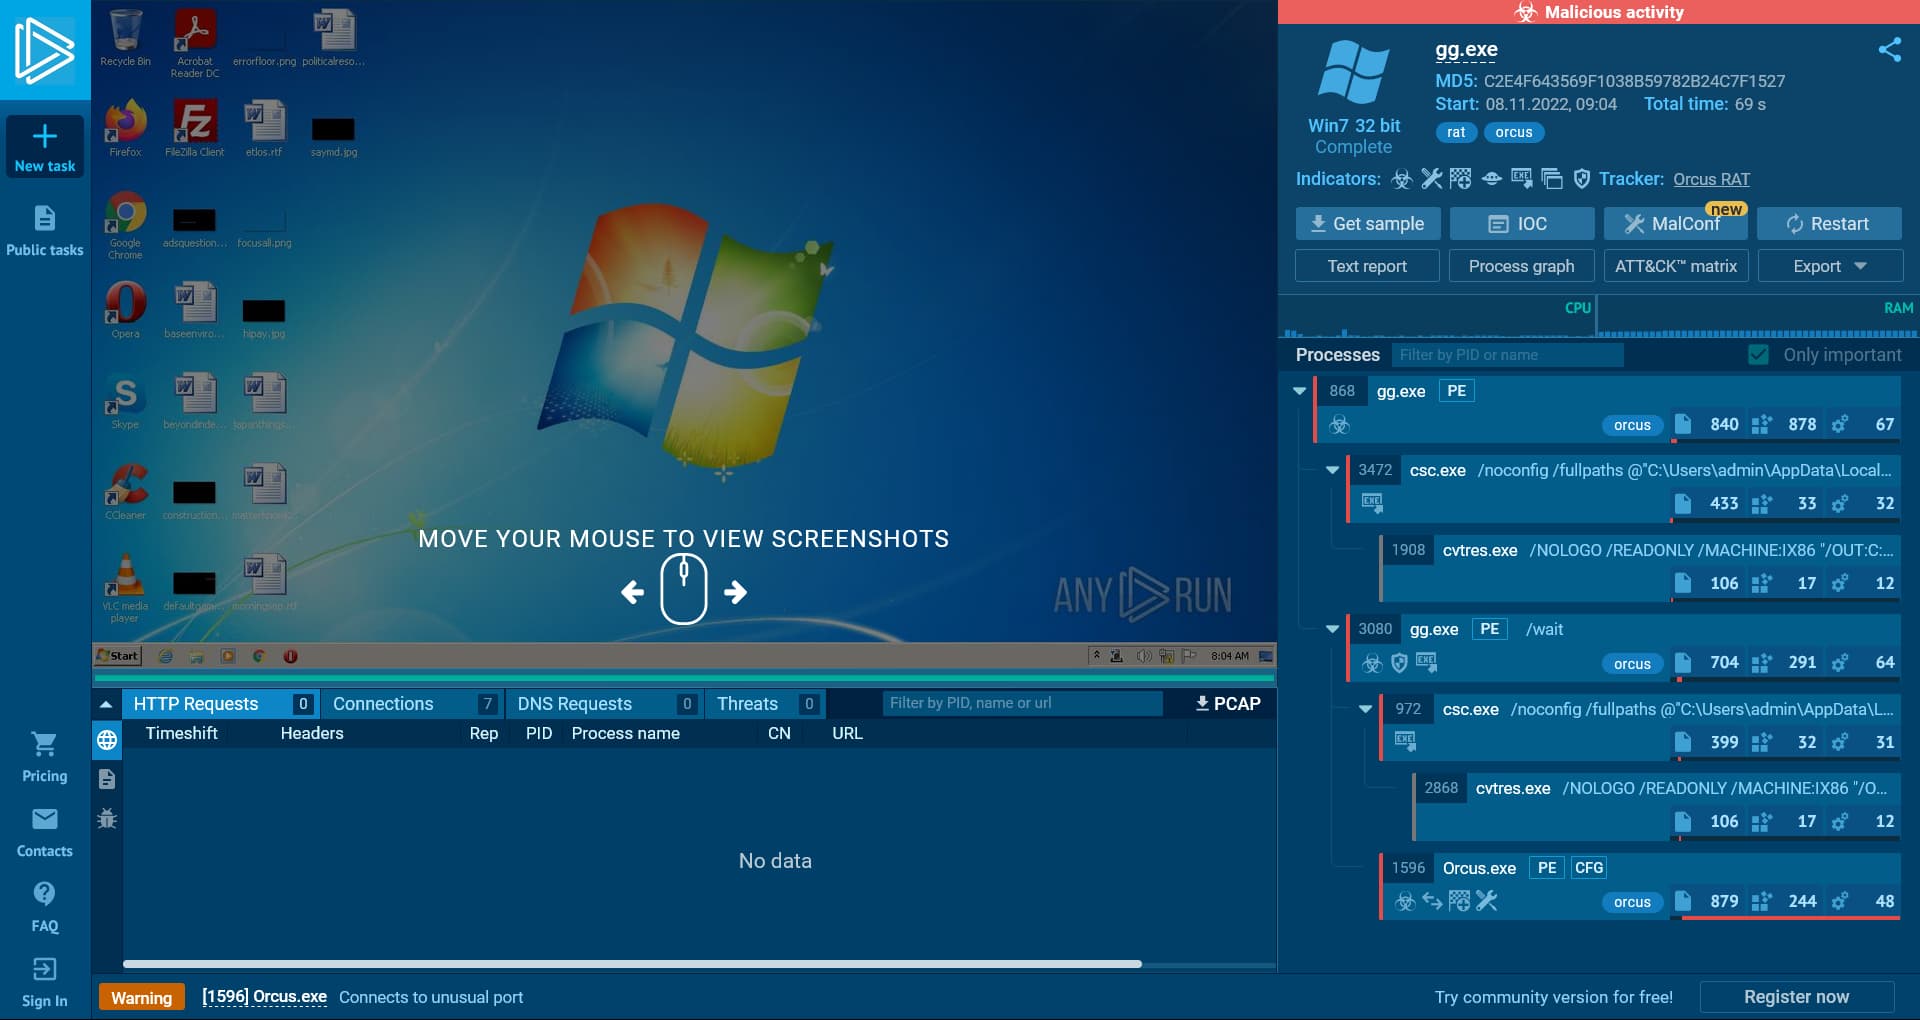Click the orcus tag under Total time
Viewport: 1920px width, 1020px height.
pos(1514,132)
